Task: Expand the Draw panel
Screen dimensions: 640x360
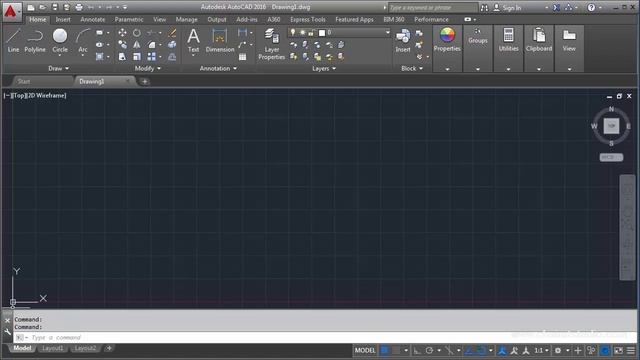Action: click(58, 69)
